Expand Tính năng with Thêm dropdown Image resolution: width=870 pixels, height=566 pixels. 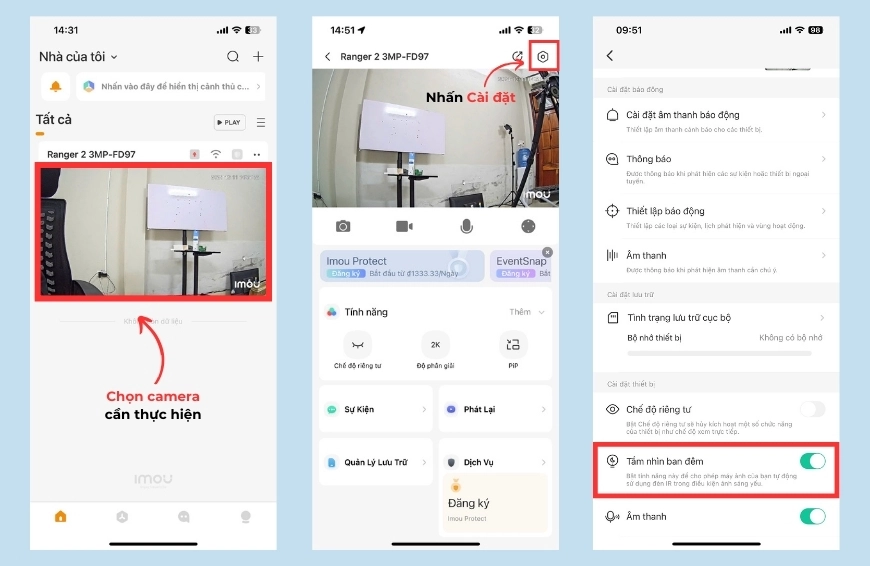[527, 312]
